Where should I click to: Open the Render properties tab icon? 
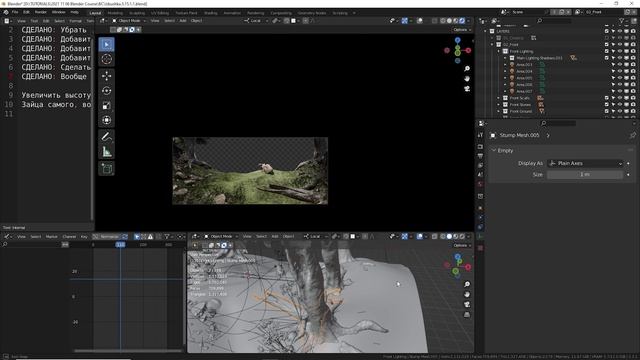480,147
